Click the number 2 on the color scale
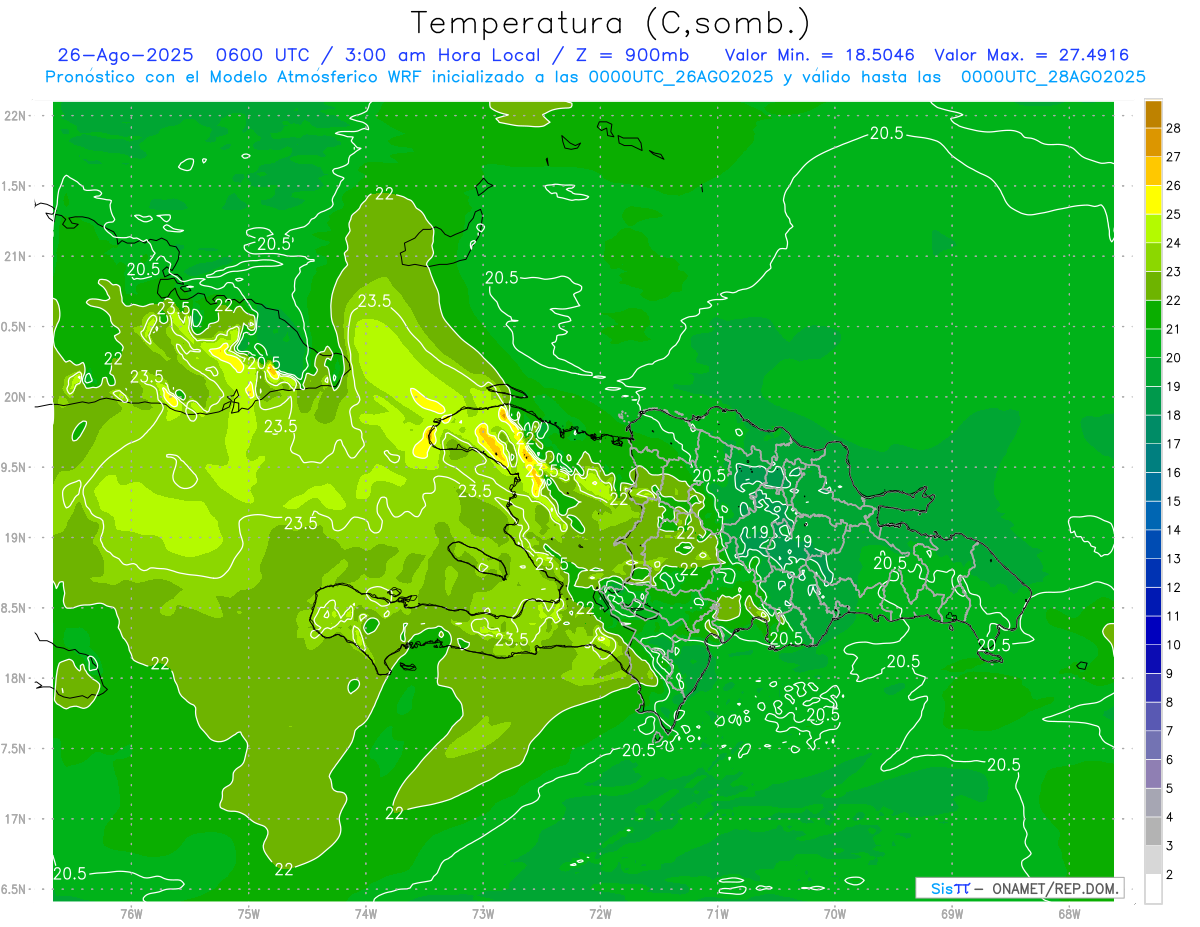 [1170, 875]
